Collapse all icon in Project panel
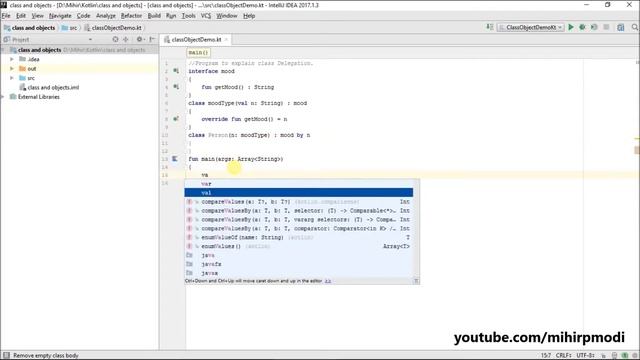Viewport: 640px width, 360px height. tap(126, 40)
